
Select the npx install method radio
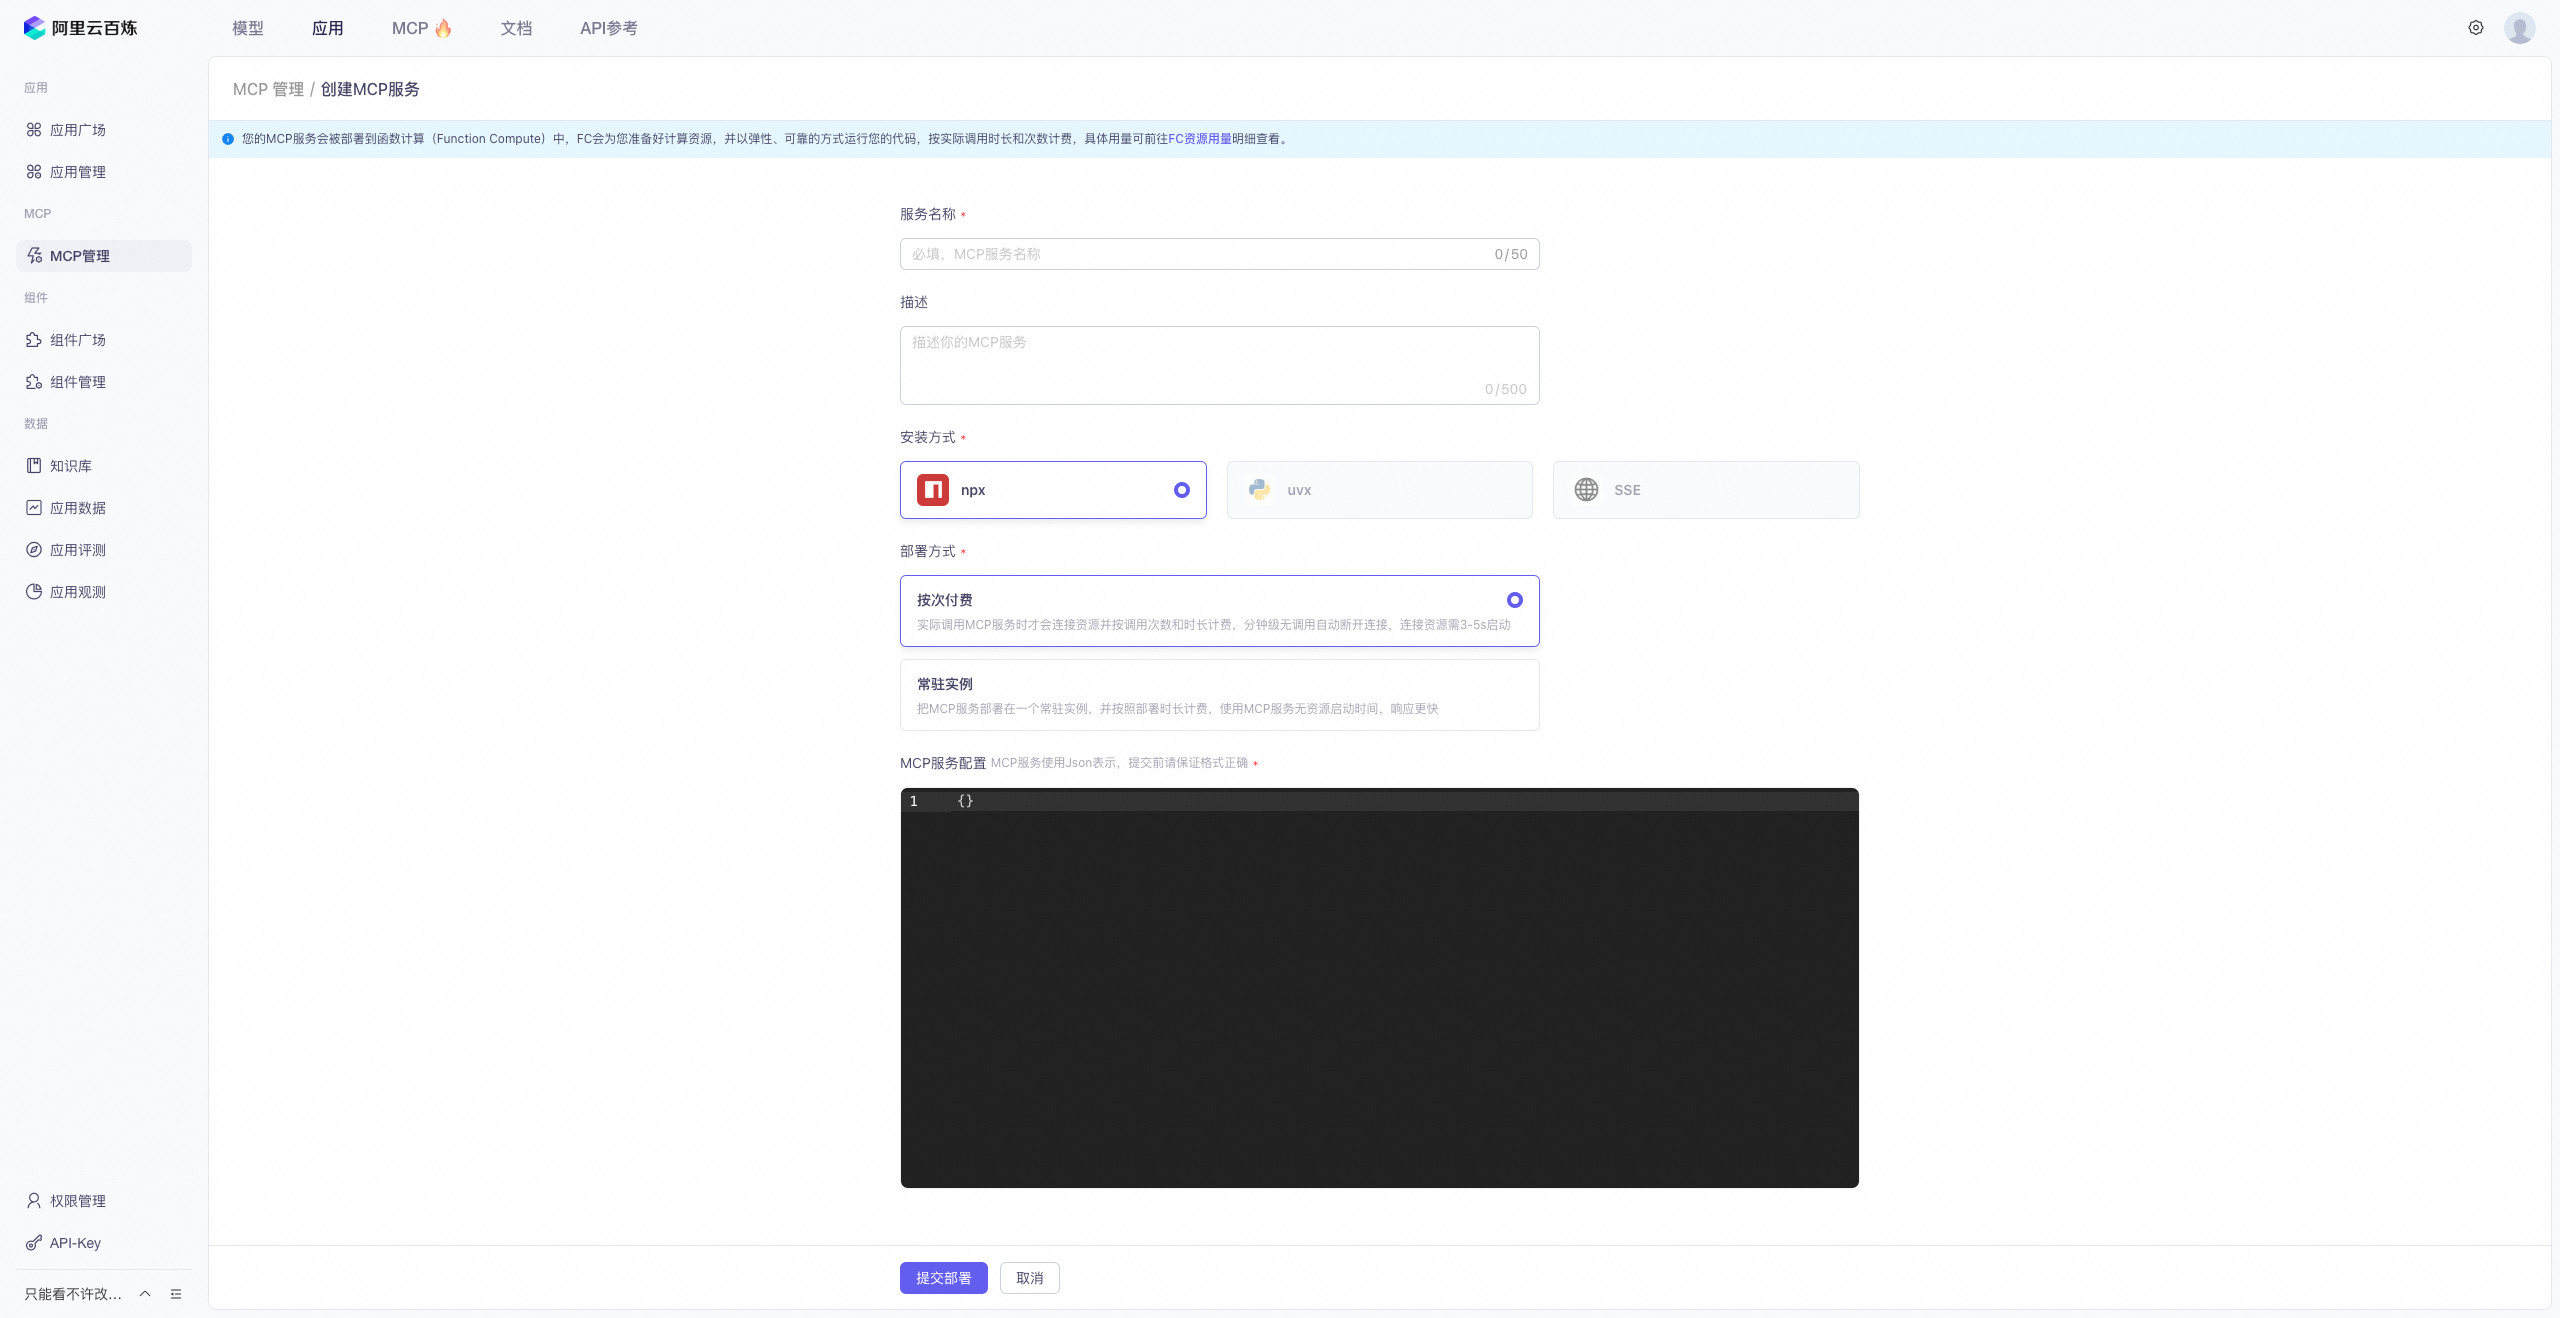point(1181,490)
